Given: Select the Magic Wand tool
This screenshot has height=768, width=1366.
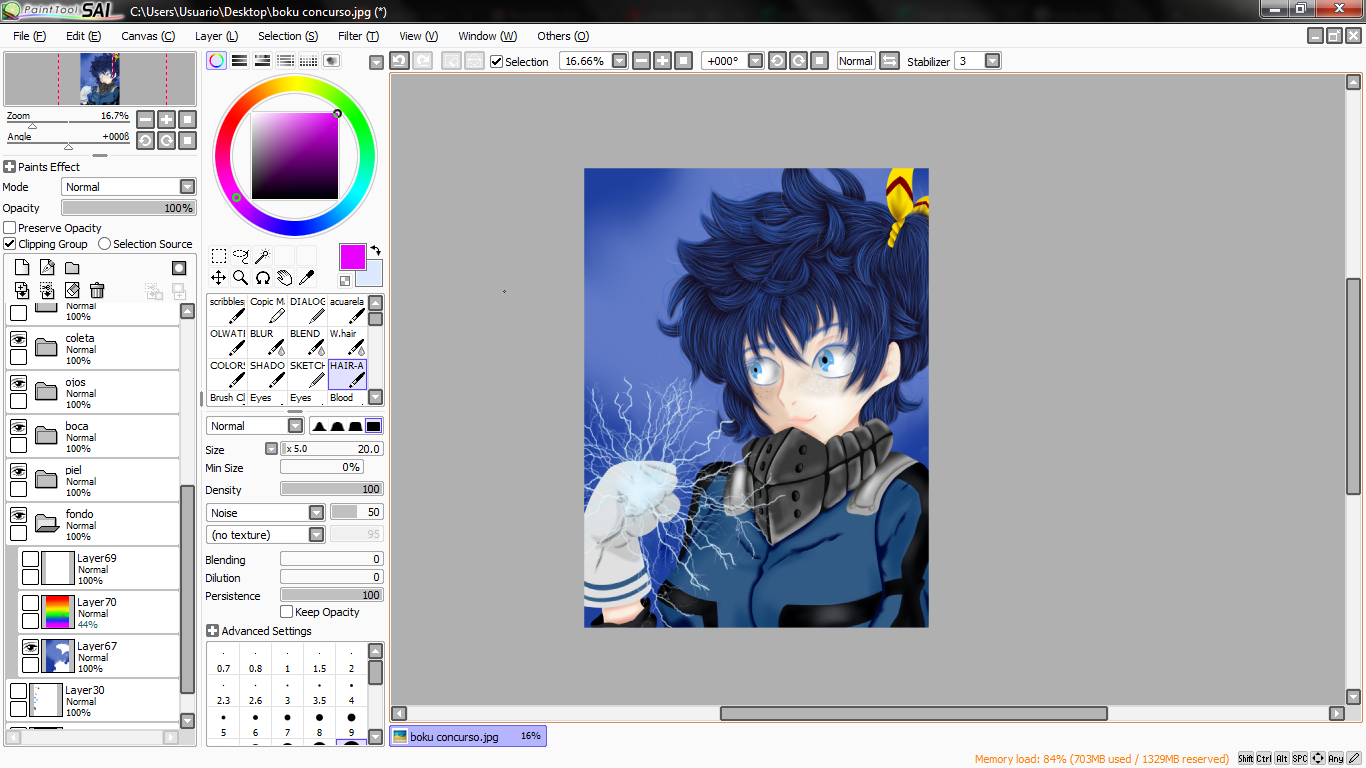Looking at the screenshot, I should pyautogui.click(x=263, y=256).
